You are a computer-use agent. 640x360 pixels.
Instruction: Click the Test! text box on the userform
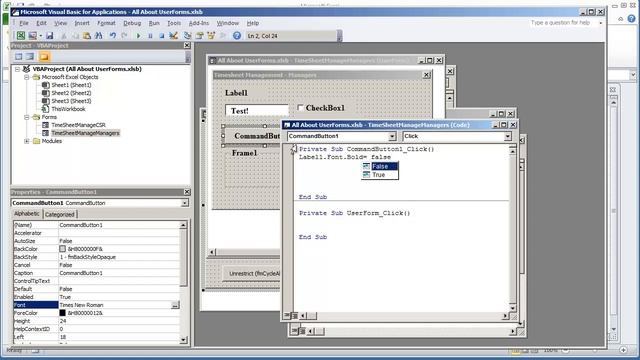257,111
